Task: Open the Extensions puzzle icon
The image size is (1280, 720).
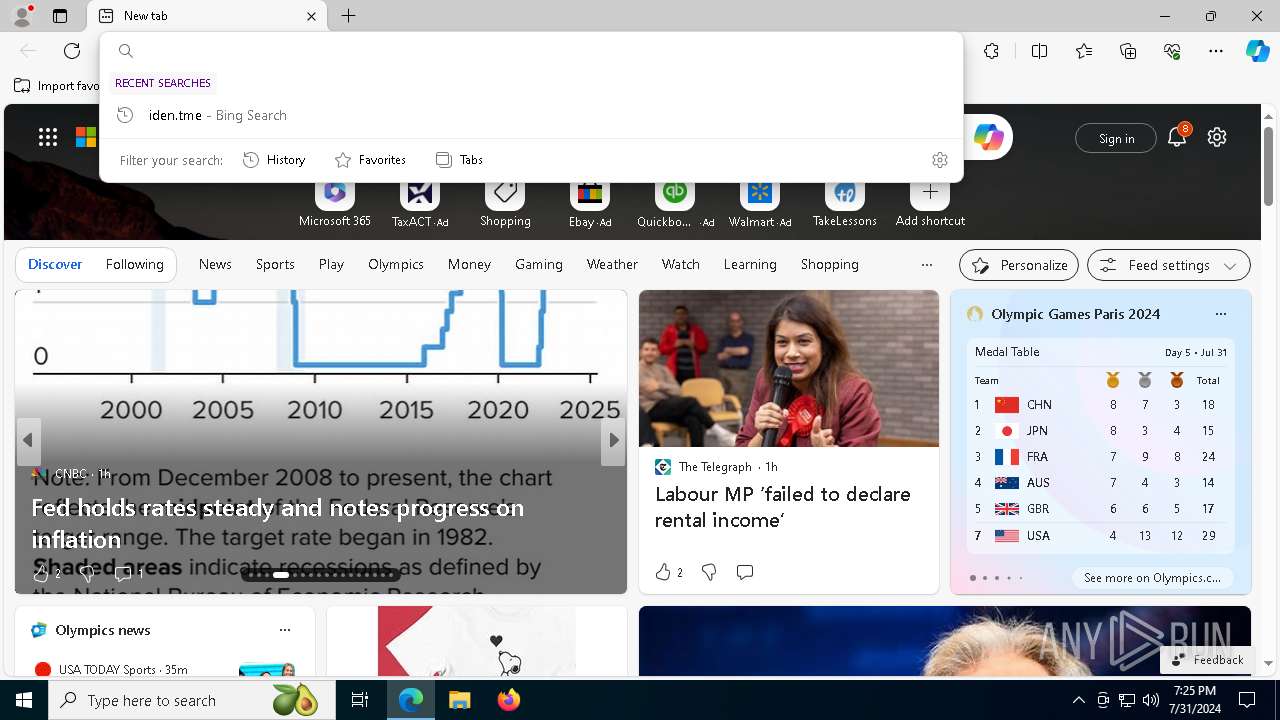Action: point(991,51)
